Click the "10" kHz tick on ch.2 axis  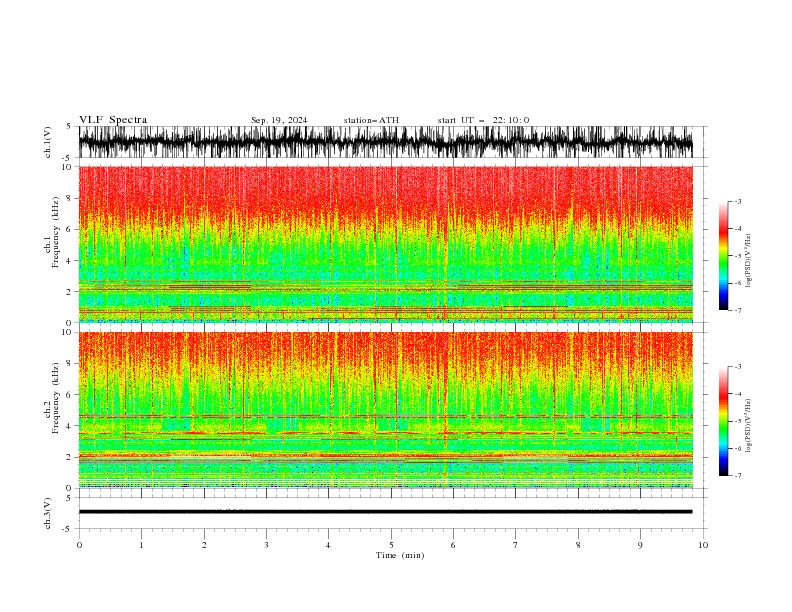pyautogui.click(x=66, y=332)
